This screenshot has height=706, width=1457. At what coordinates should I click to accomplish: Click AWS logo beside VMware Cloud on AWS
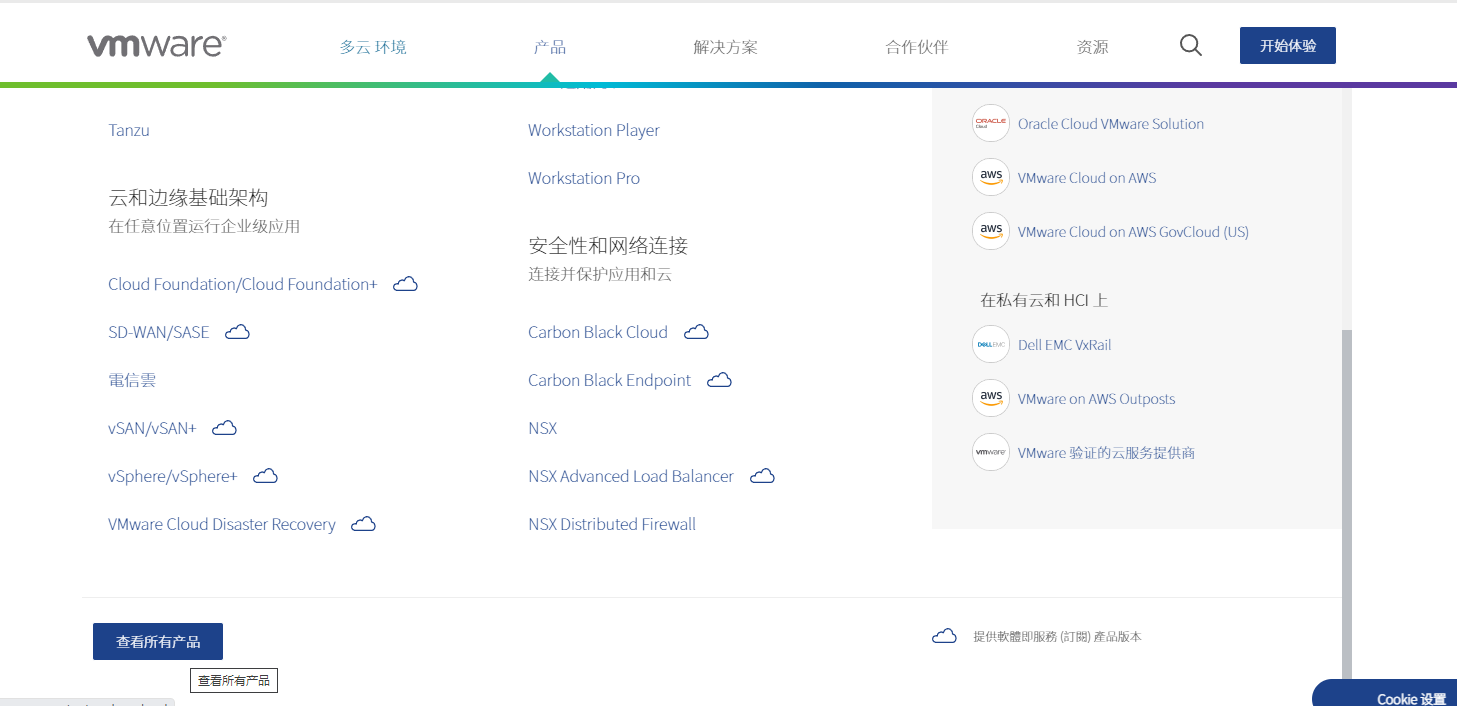tap(991, 177)
